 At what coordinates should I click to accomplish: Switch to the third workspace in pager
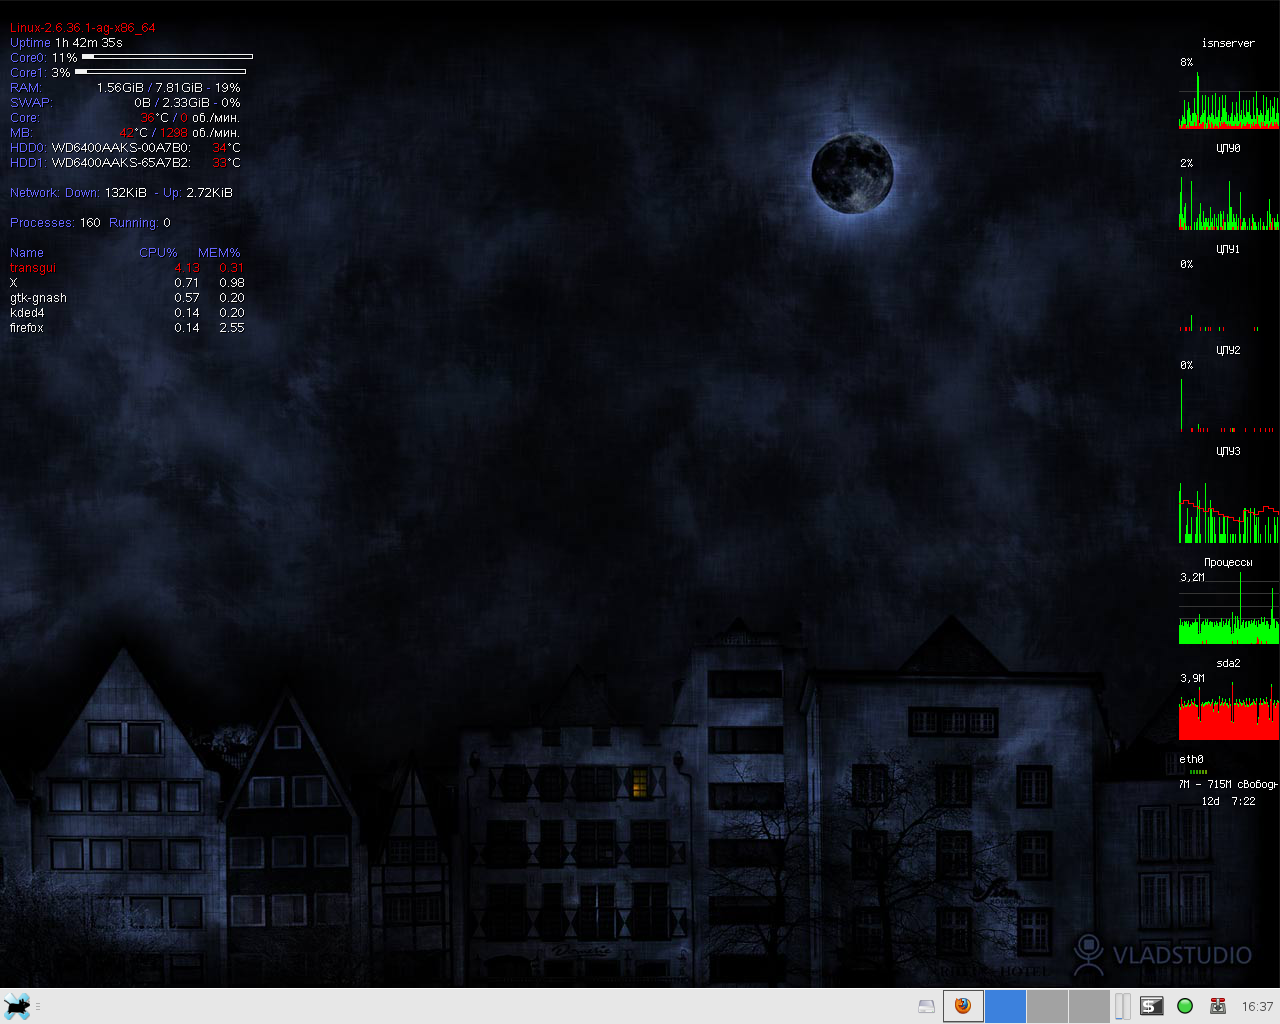click(1089, 1006)
